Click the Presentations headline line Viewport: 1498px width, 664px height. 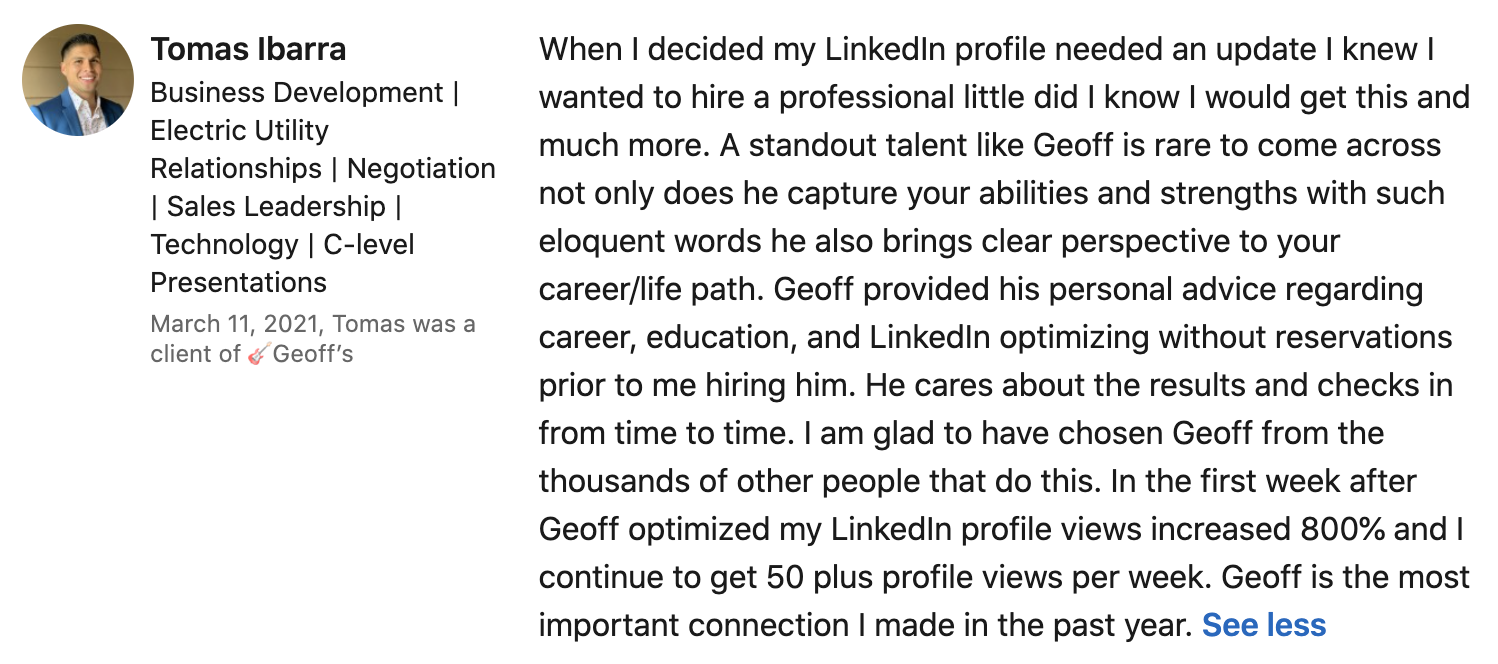click(238, 283)
